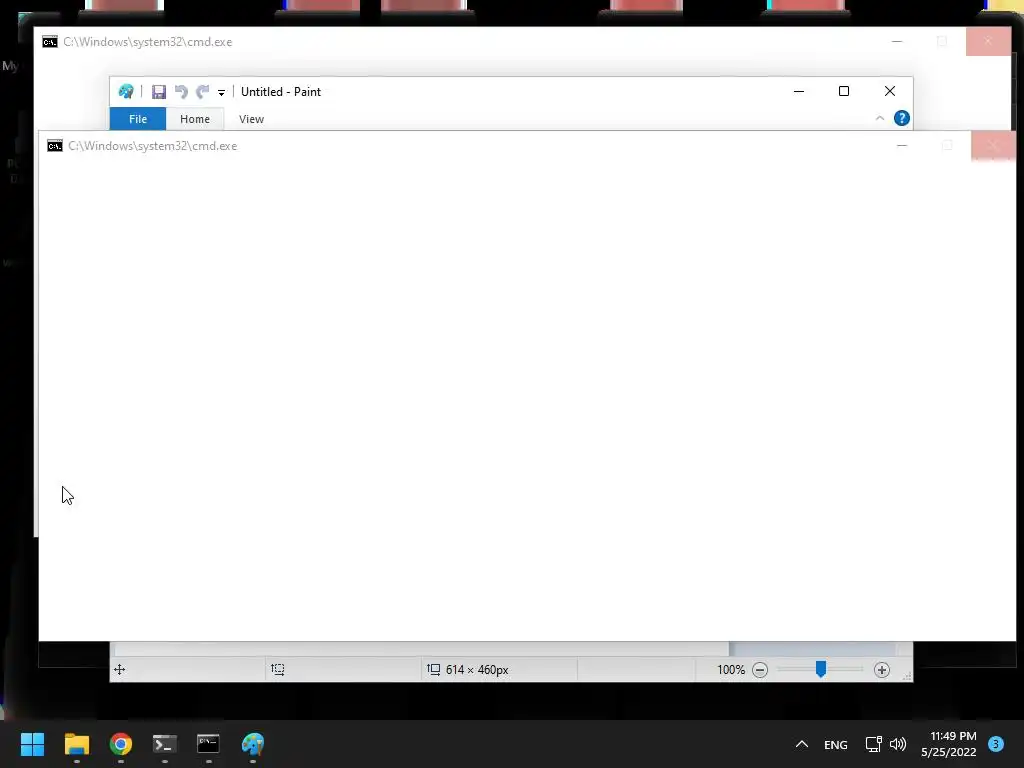Click the Undo arrow in Paint's title bar
1024x768 pixels.
click(181, 92)
